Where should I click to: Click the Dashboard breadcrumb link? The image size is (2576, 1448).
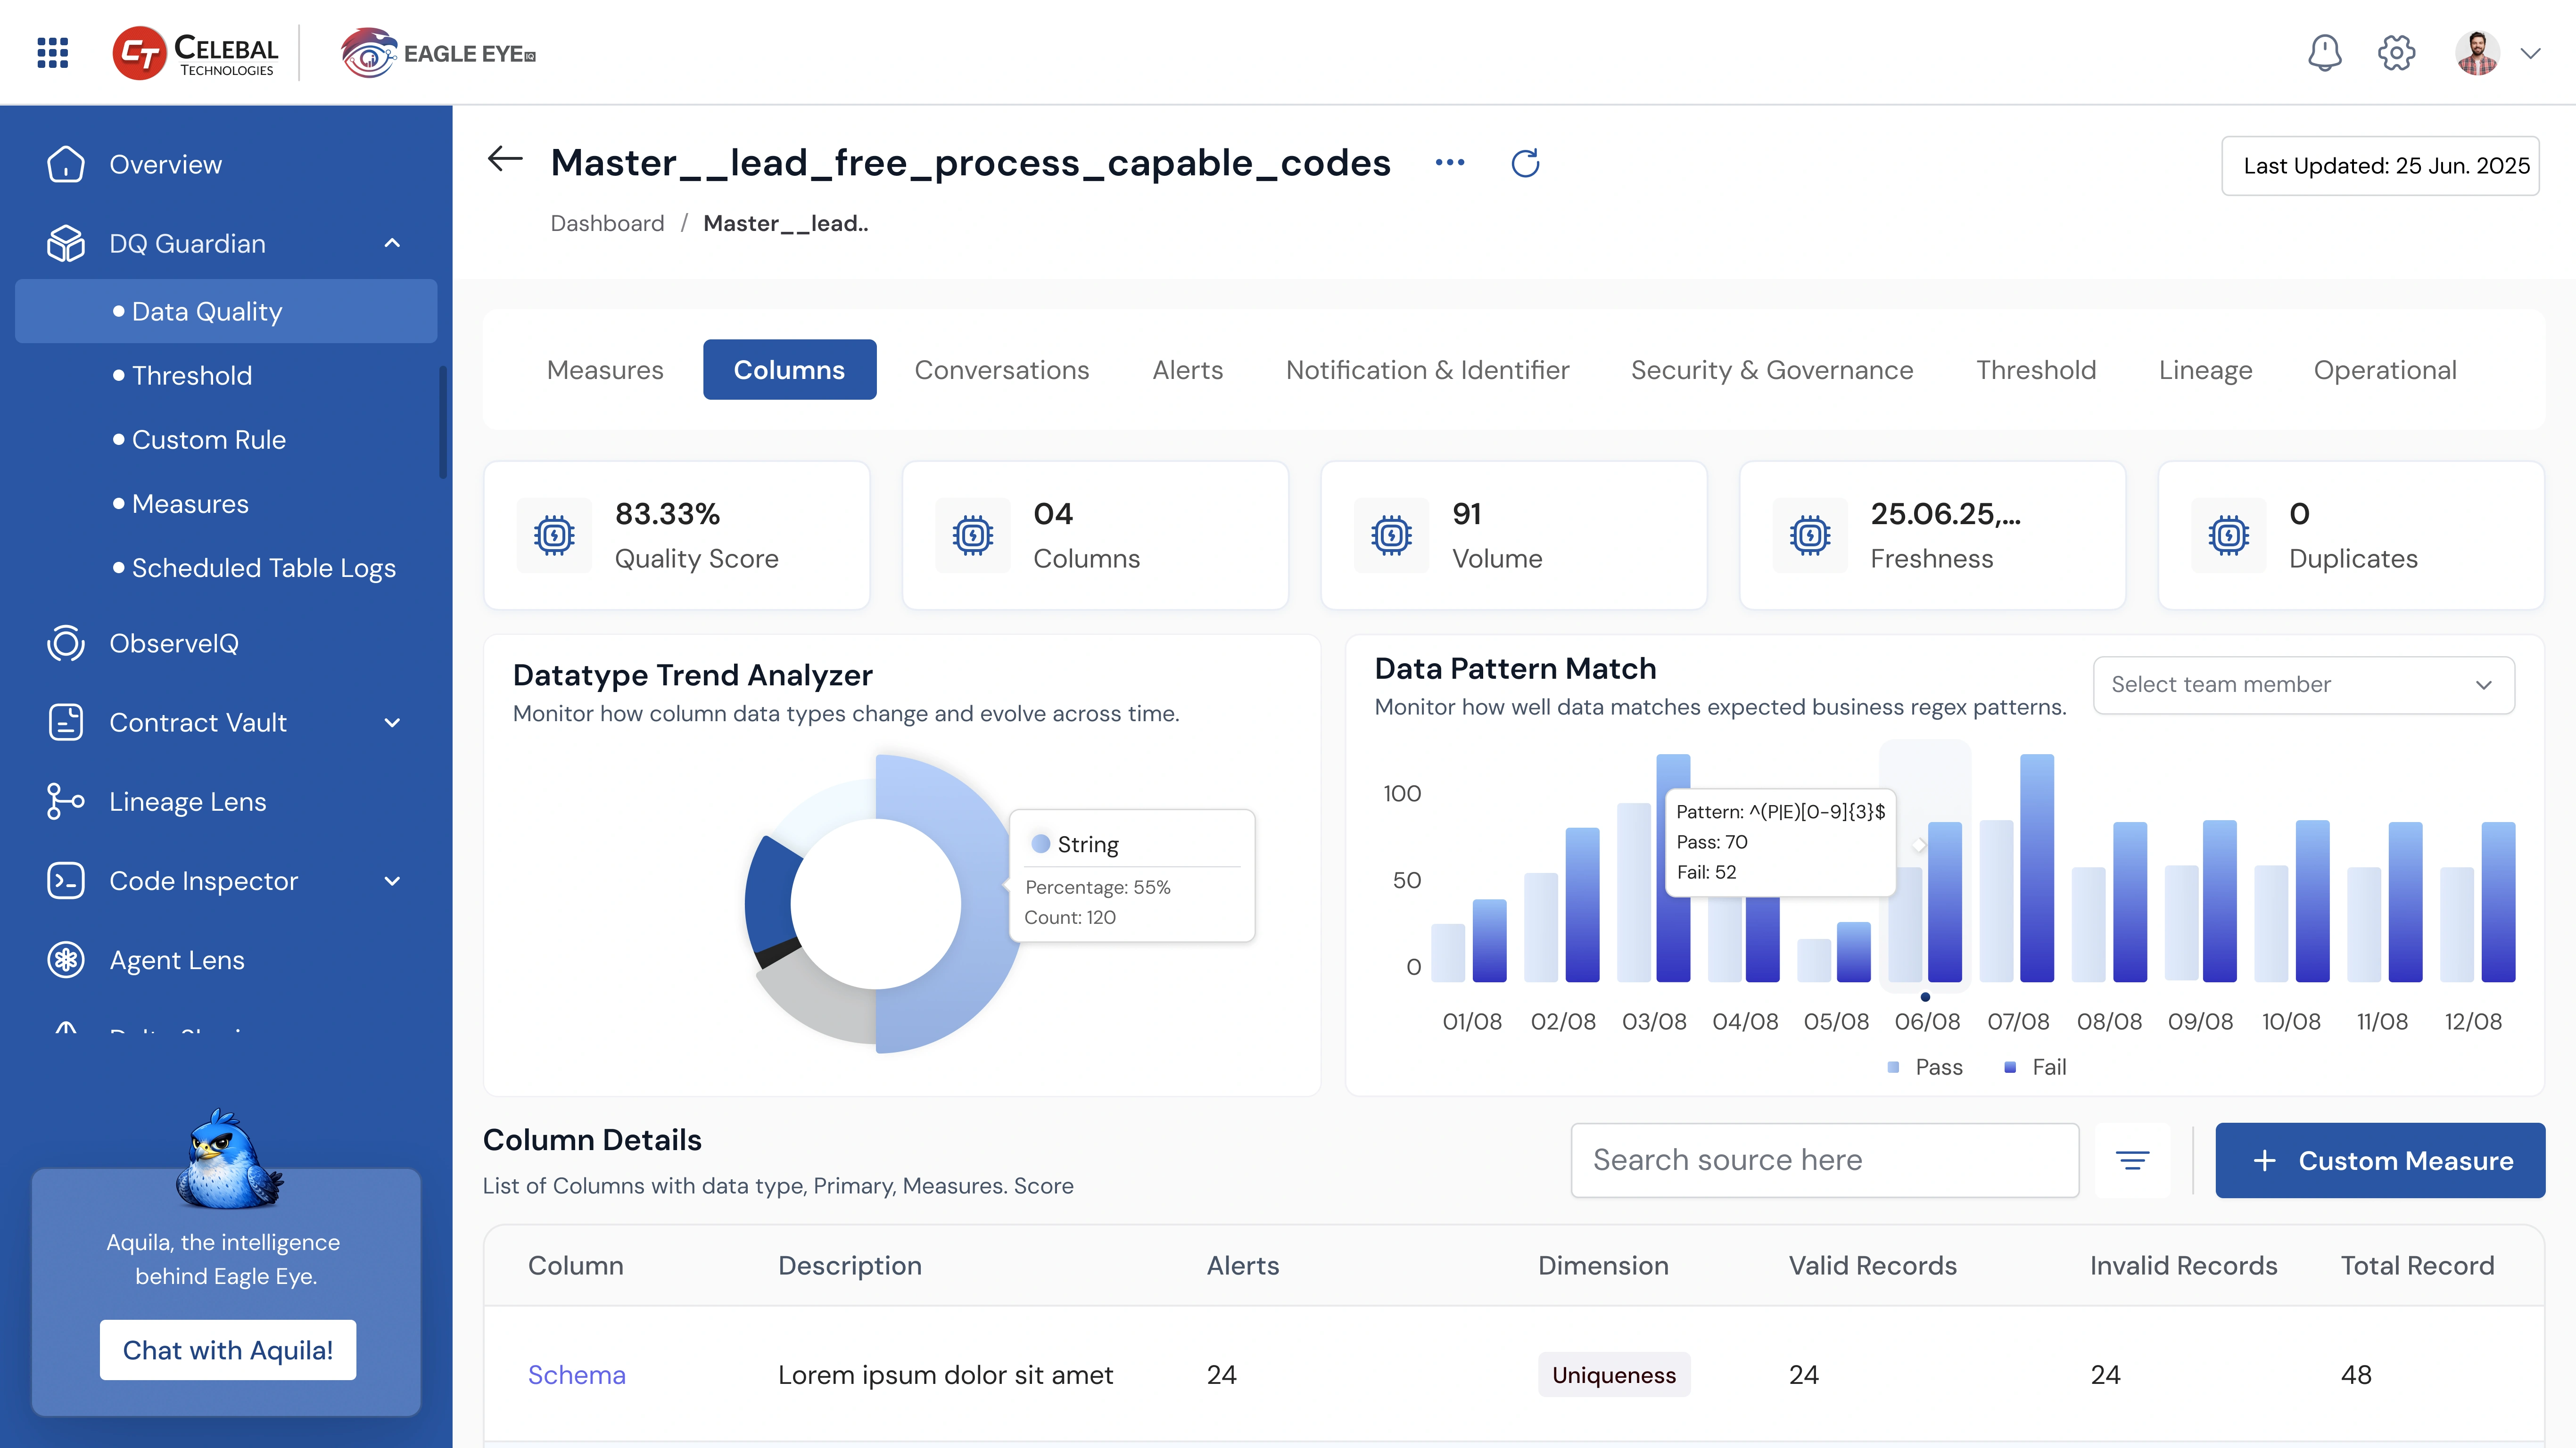tap(607, 223)
